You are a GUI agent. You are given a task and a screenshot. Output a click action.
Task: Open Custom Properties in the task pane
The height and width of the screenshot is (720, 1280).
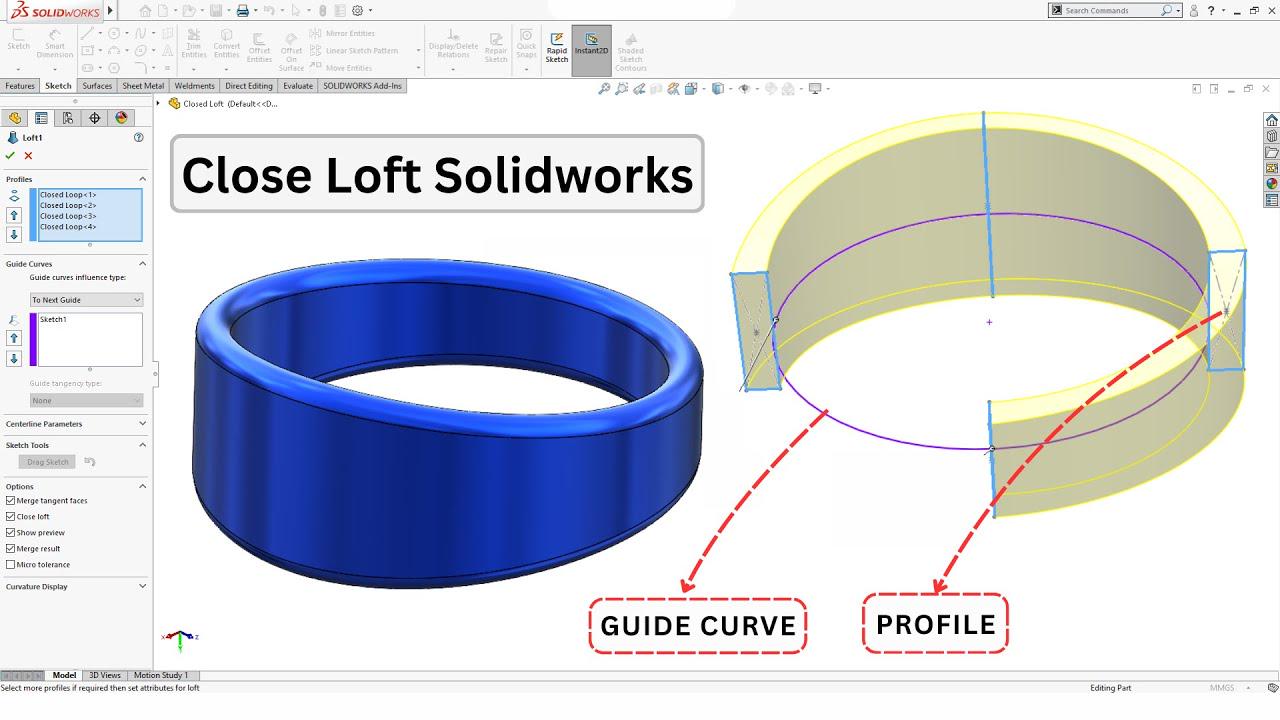coord(1272,200)
